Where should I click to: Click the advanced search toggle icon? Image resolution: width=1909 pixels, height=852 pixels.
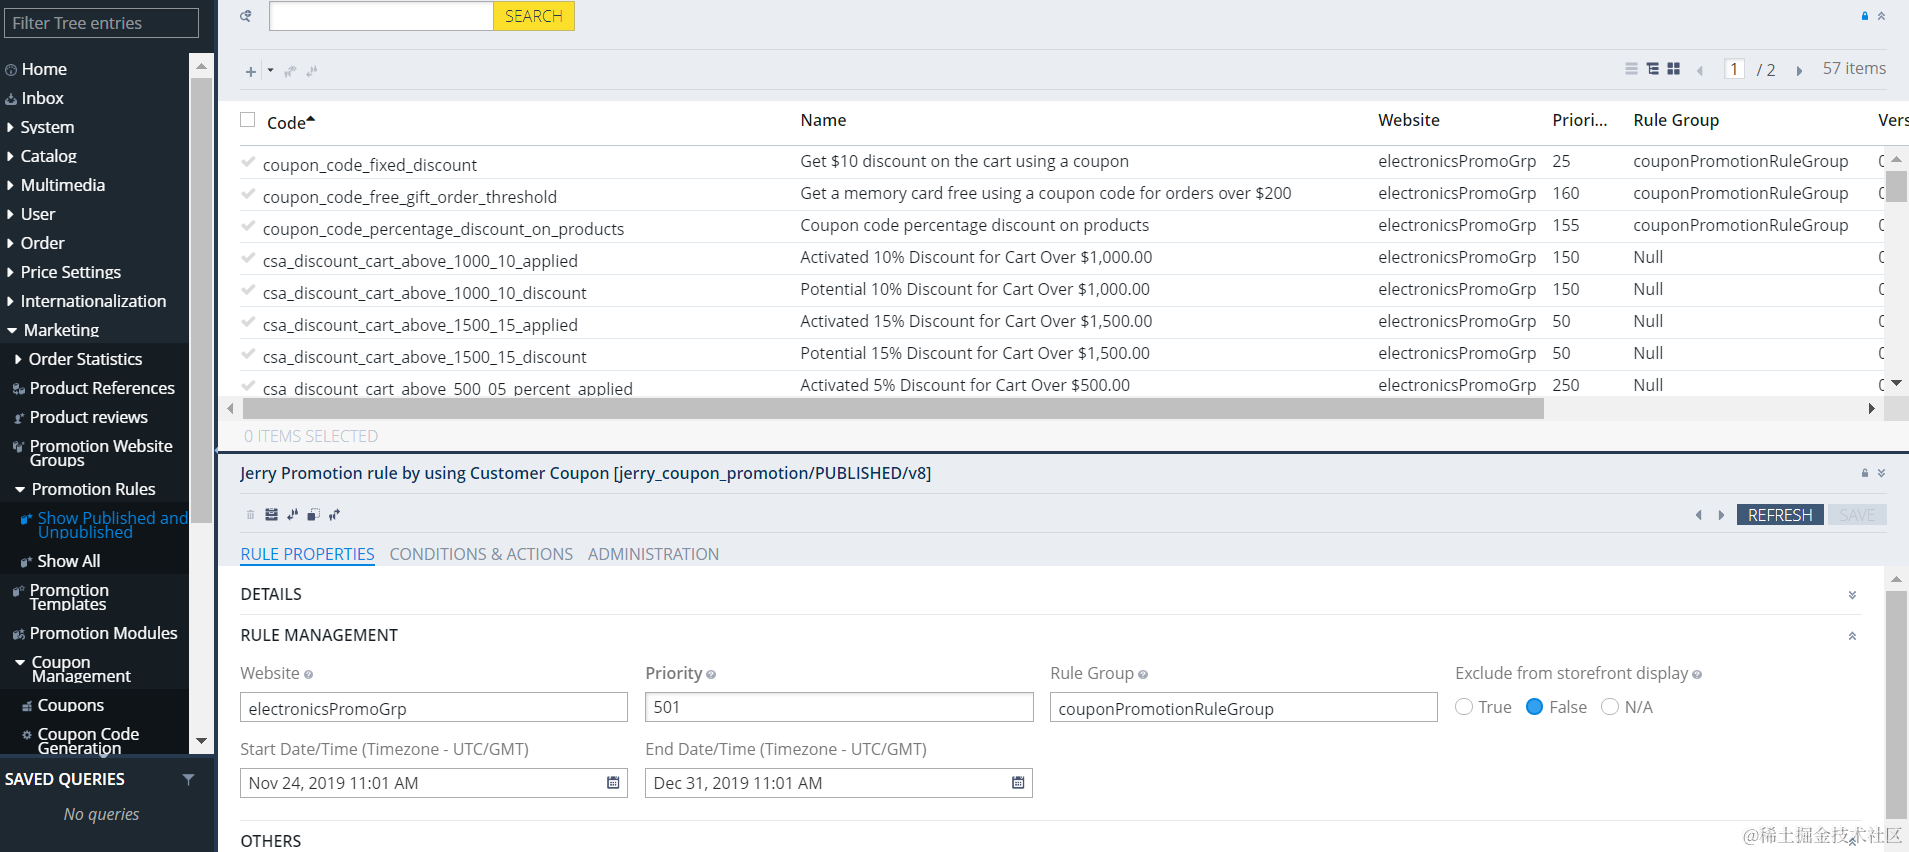pos(246,16)
